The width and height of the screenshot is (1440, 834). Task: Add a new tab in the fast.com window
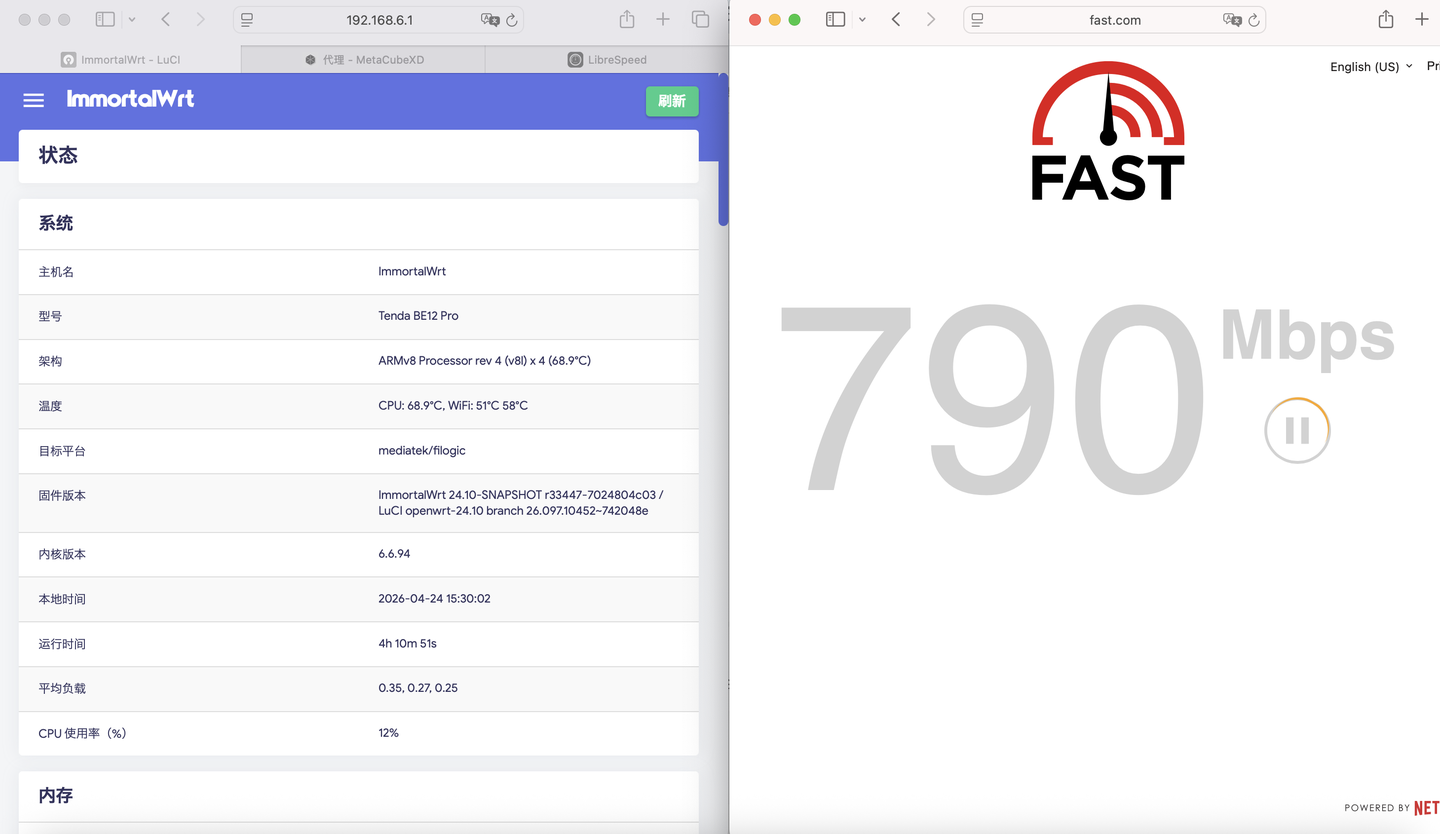coord(1422,19)
